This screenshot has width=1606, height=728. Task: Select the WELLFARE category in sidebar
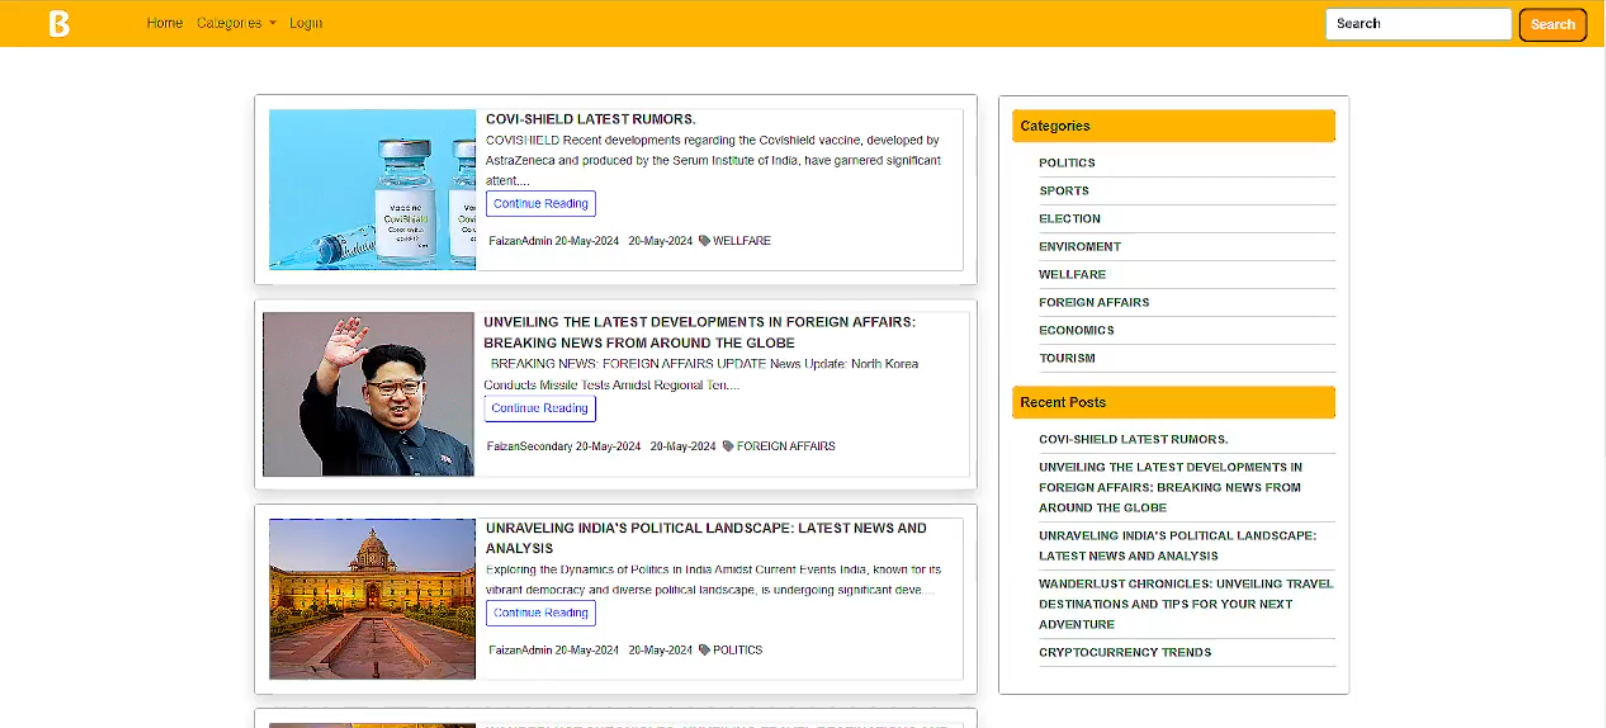click(x=1072, y=275)
